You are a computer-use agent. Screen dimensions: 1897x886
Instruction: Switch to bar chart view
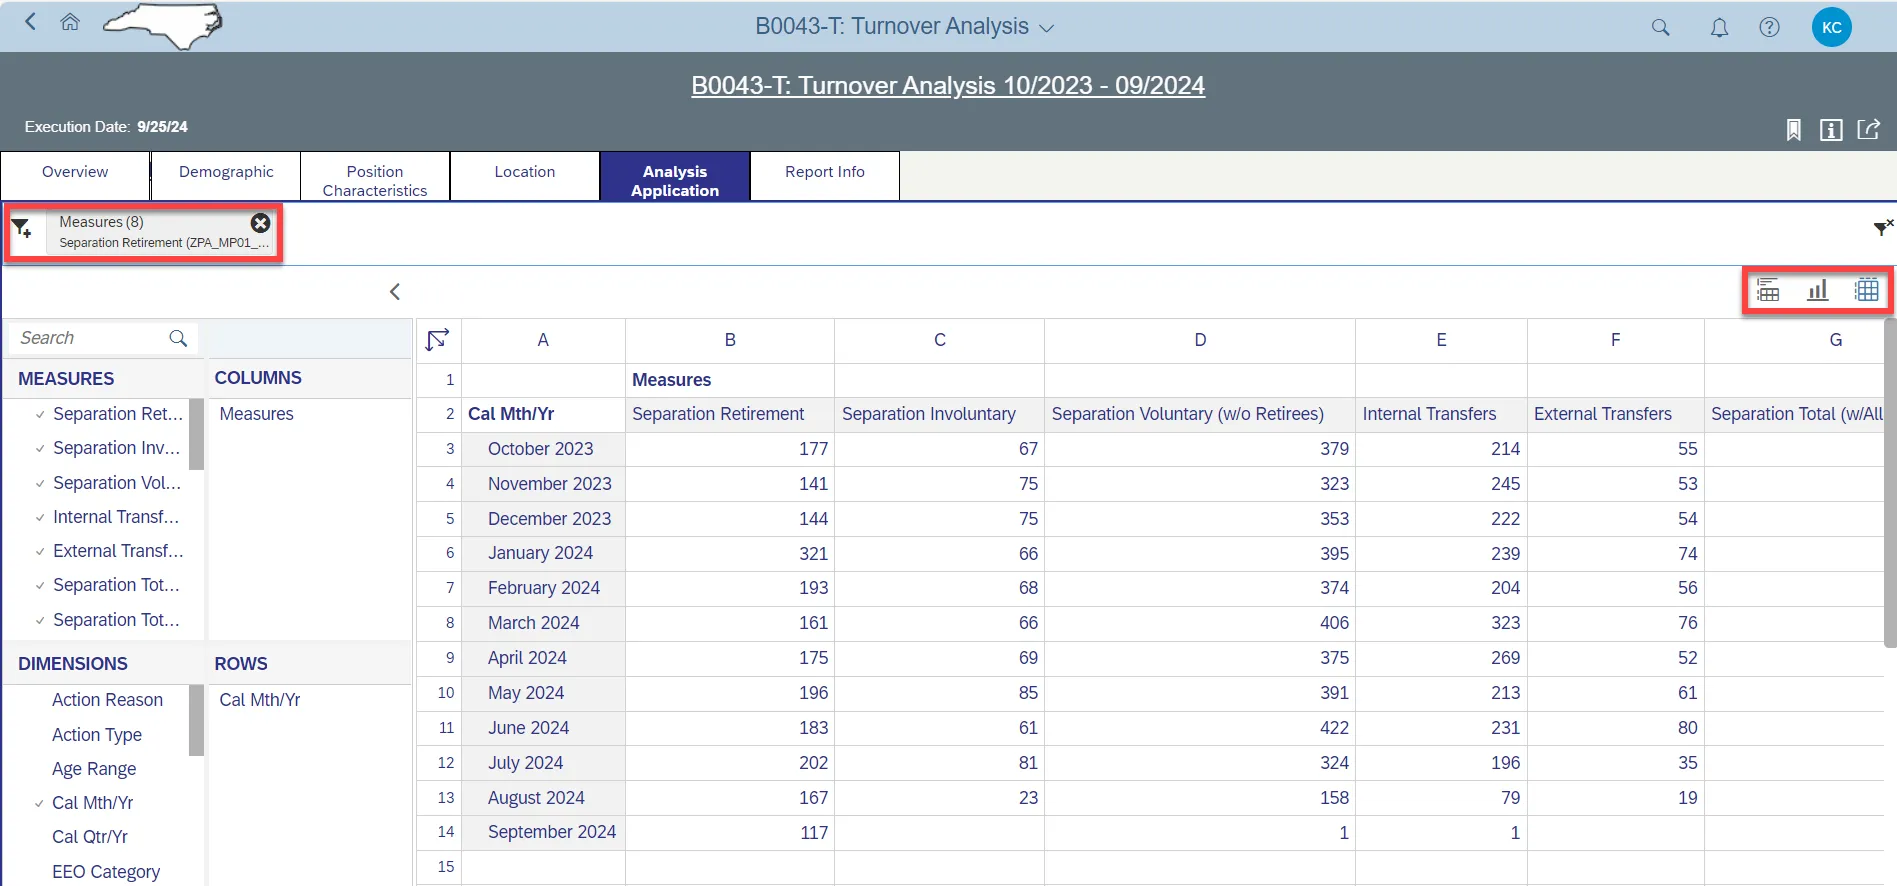[1817, 291]
